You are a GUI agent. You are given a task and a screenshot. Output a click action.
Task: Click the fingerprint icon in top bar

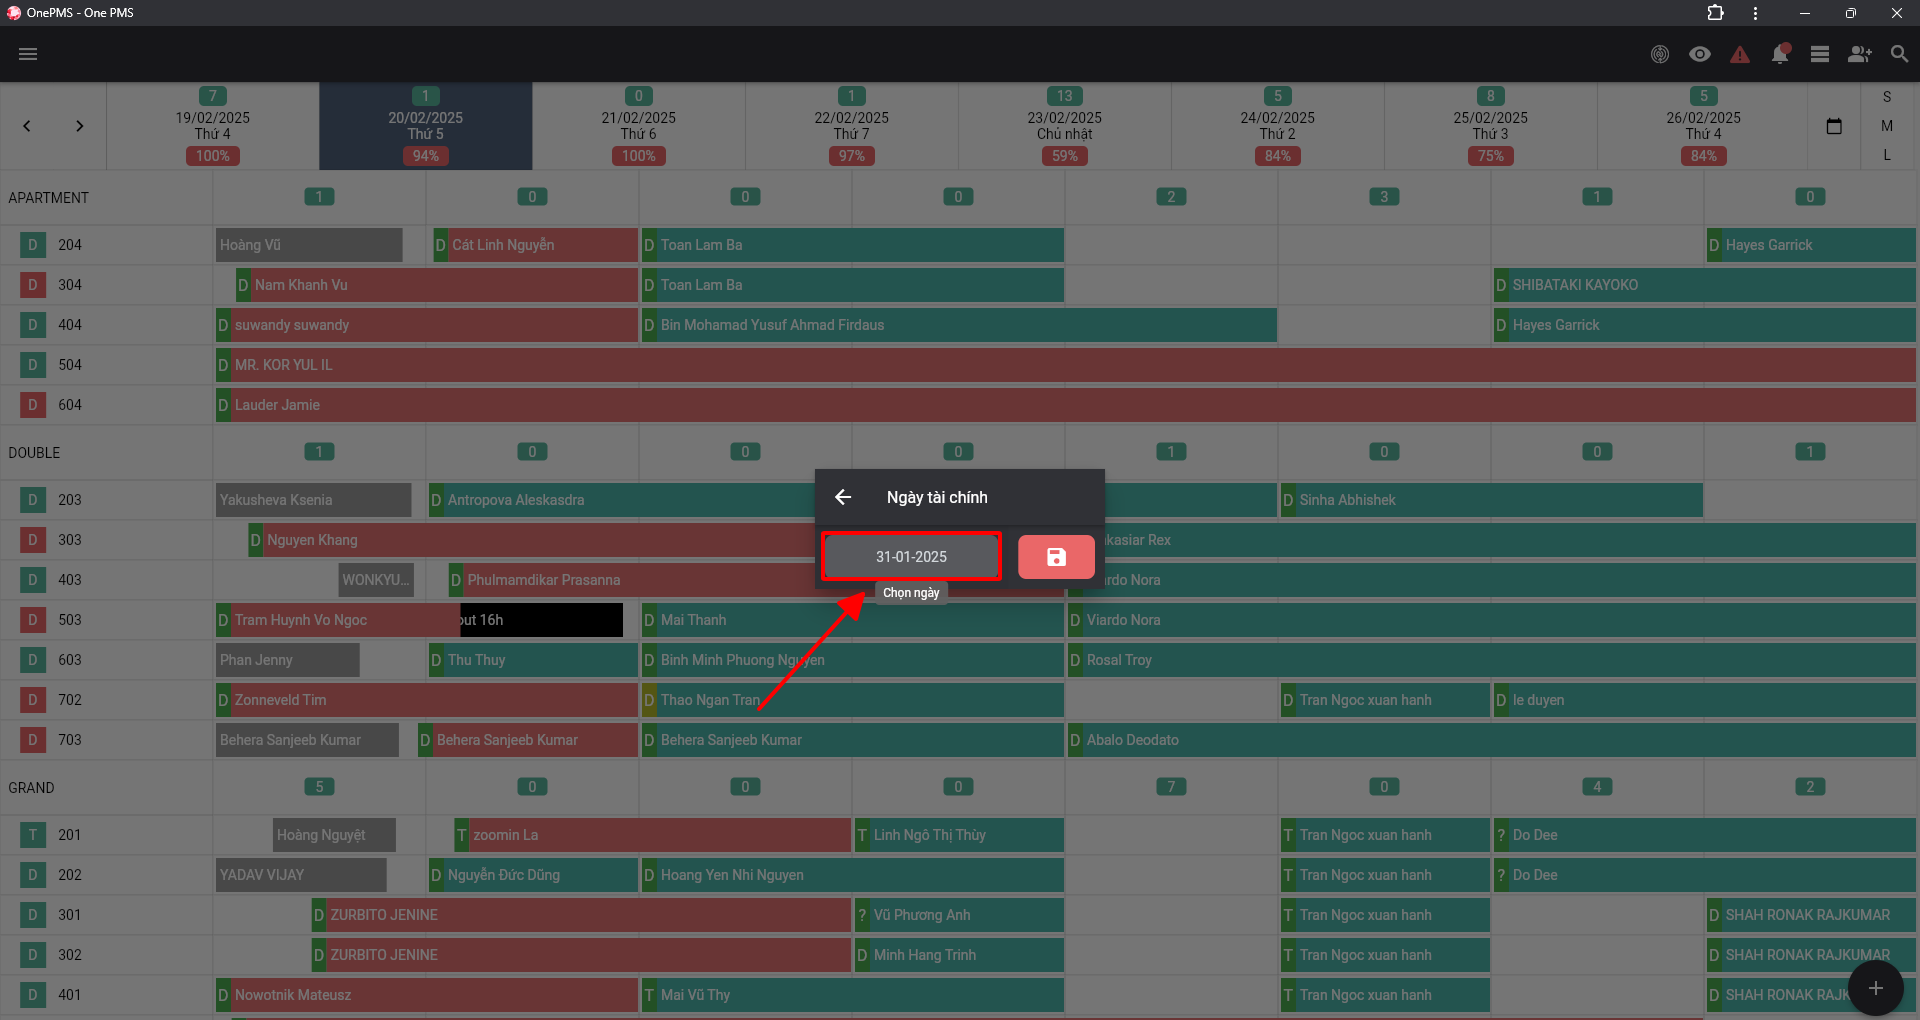tap(1660, 54)
